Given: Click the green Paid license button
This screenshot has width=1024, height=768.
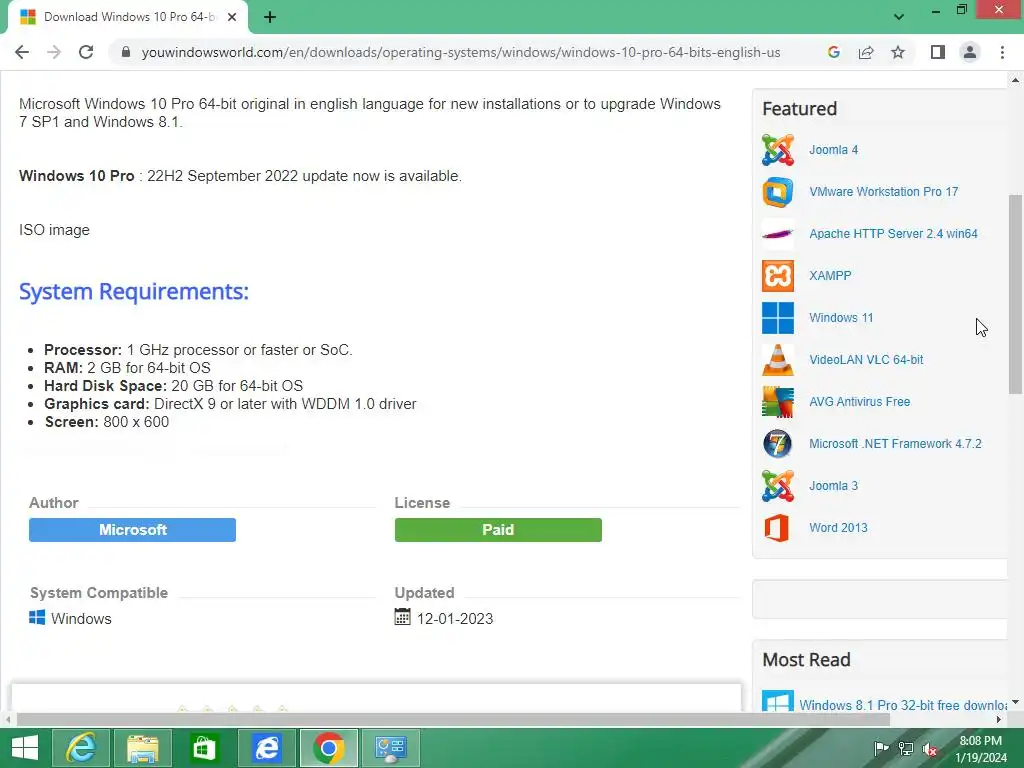Looking at the screenshot, I should tap(498, 530).
